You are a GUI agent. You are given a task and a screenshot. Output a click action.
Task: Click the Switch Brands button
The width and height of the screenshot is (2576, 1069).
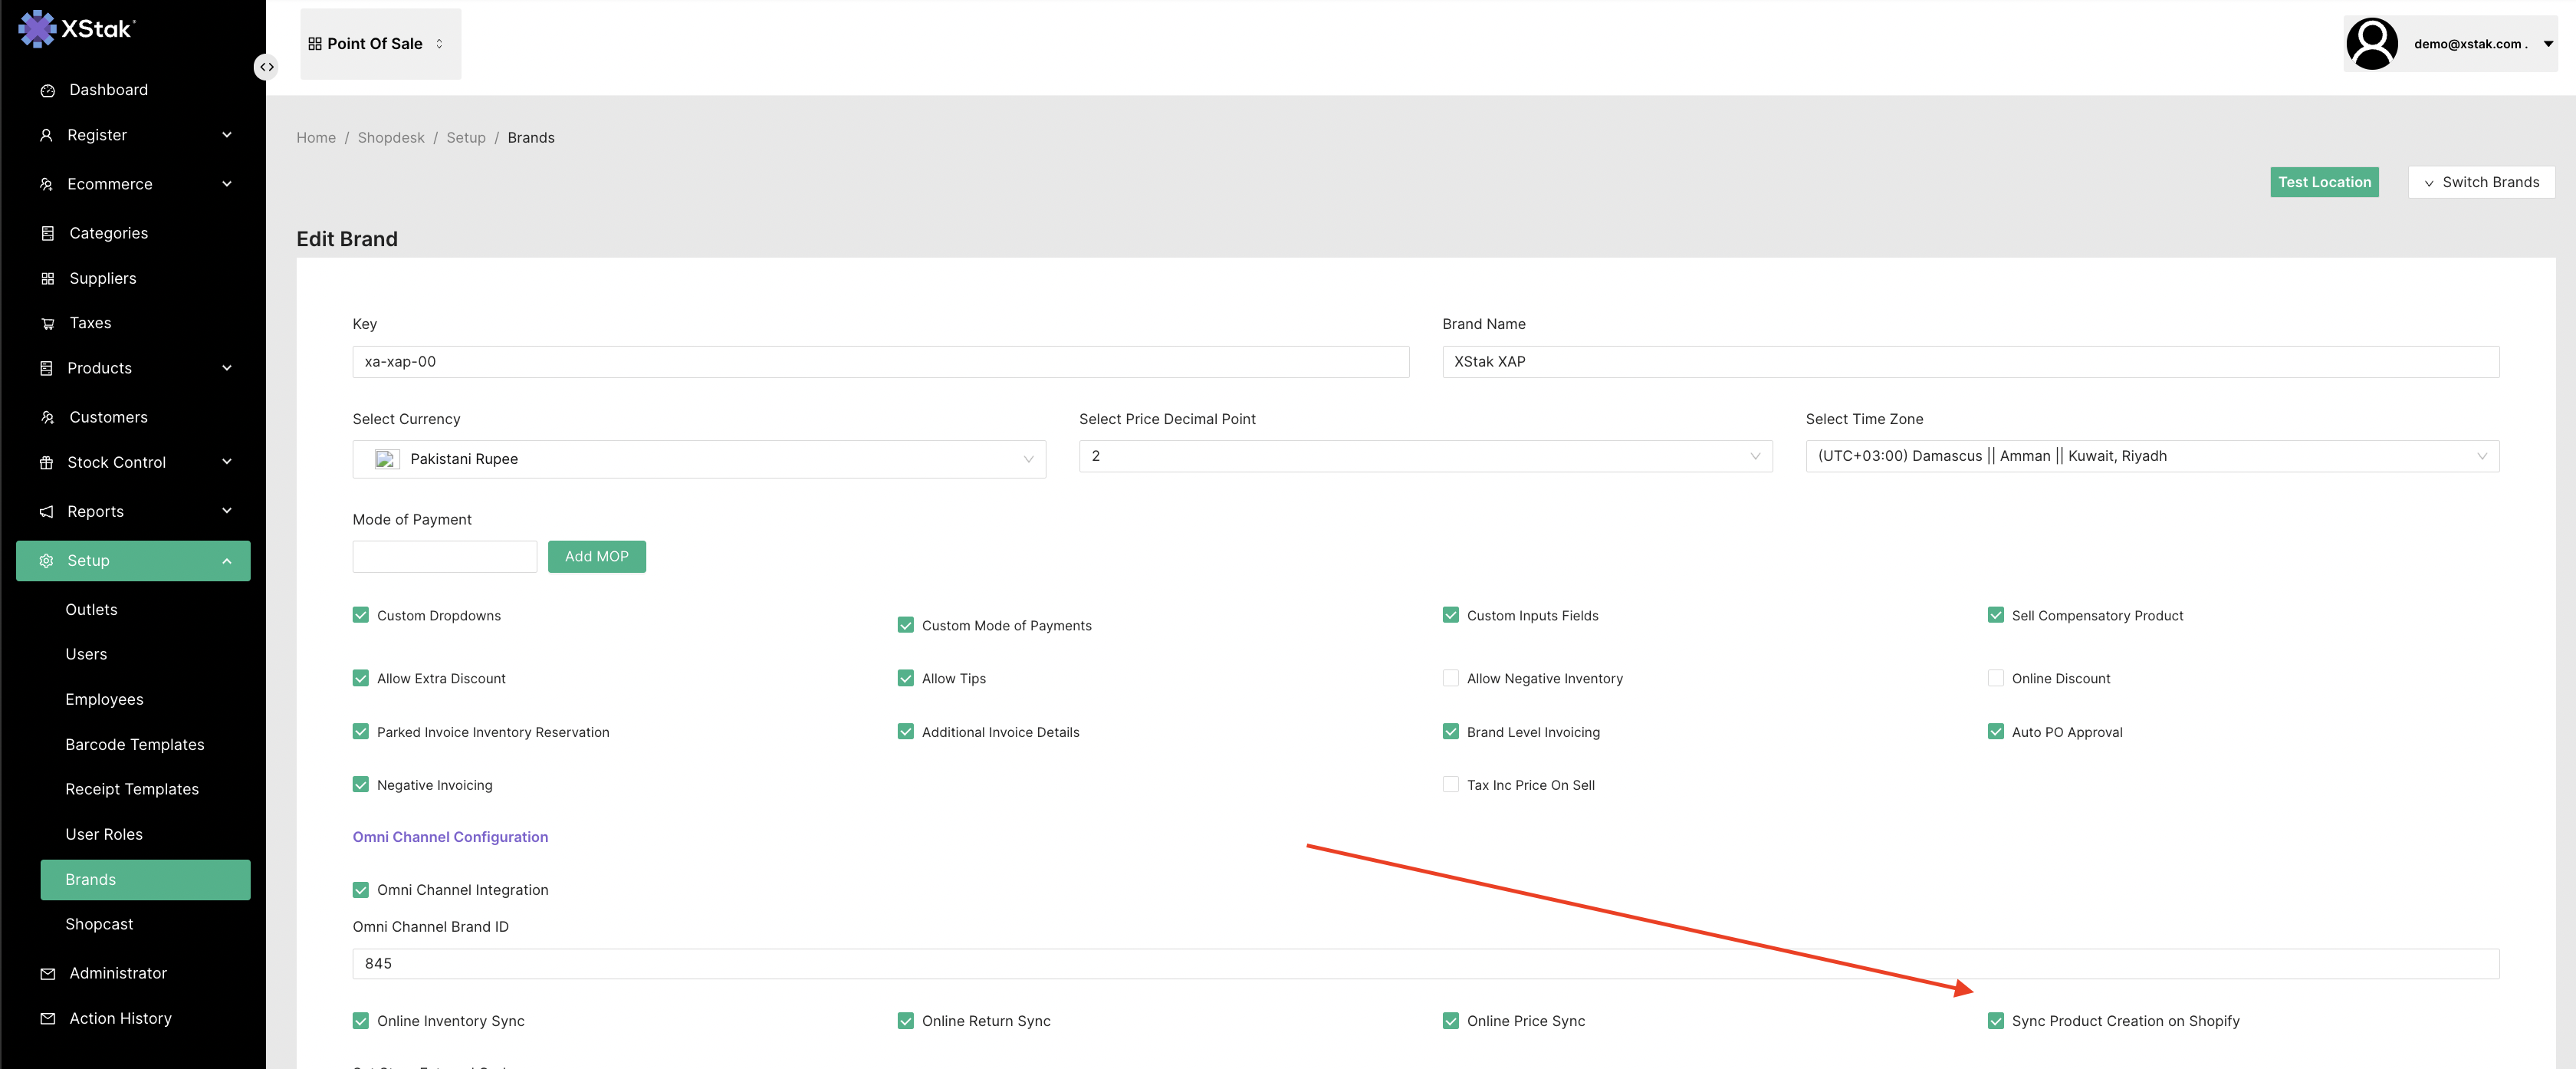[x=2480, y=182]
